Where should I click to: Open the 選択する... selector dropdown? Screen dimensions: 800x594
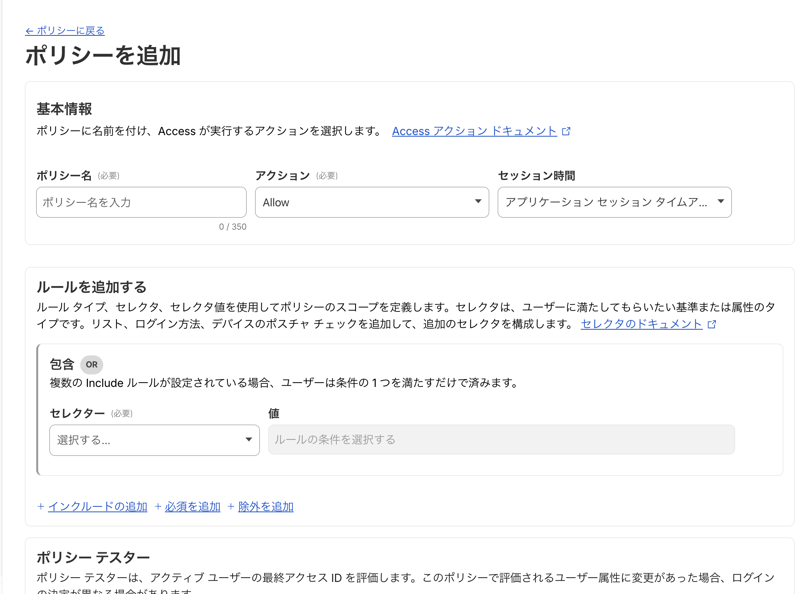154,440
